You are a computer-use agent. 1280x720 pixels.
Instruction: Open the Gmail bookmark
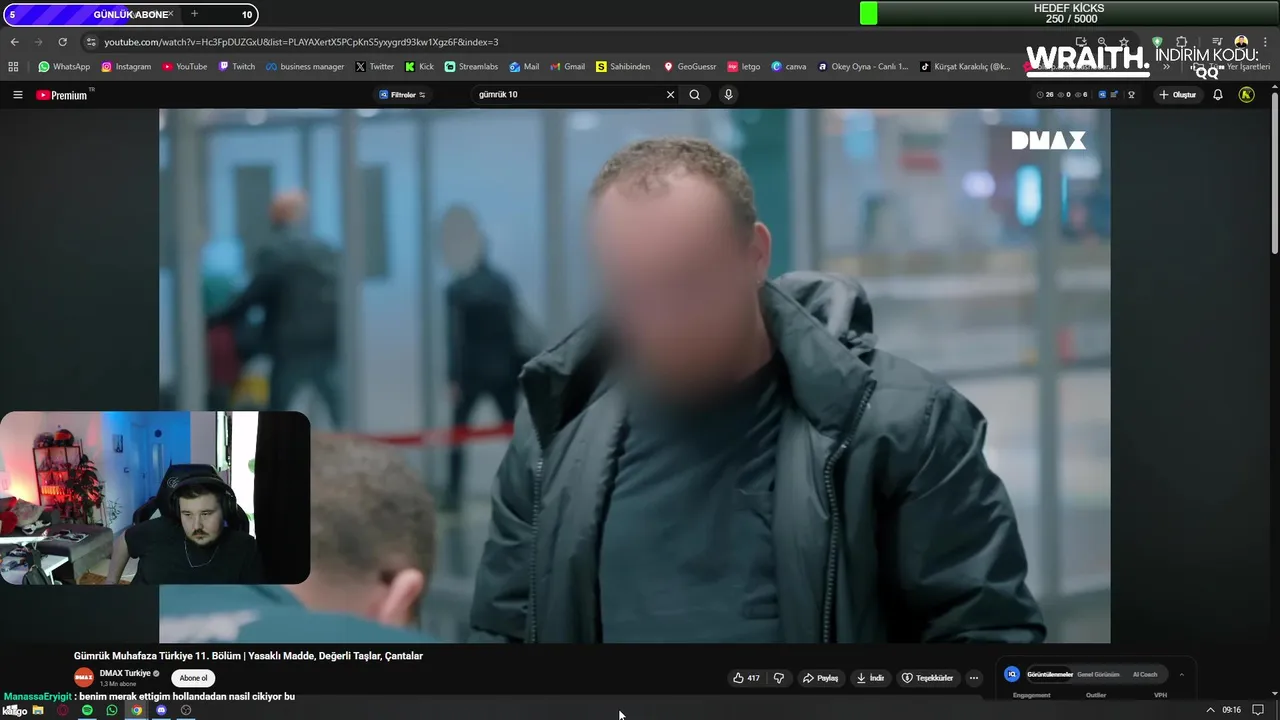[x=567, y=67]
